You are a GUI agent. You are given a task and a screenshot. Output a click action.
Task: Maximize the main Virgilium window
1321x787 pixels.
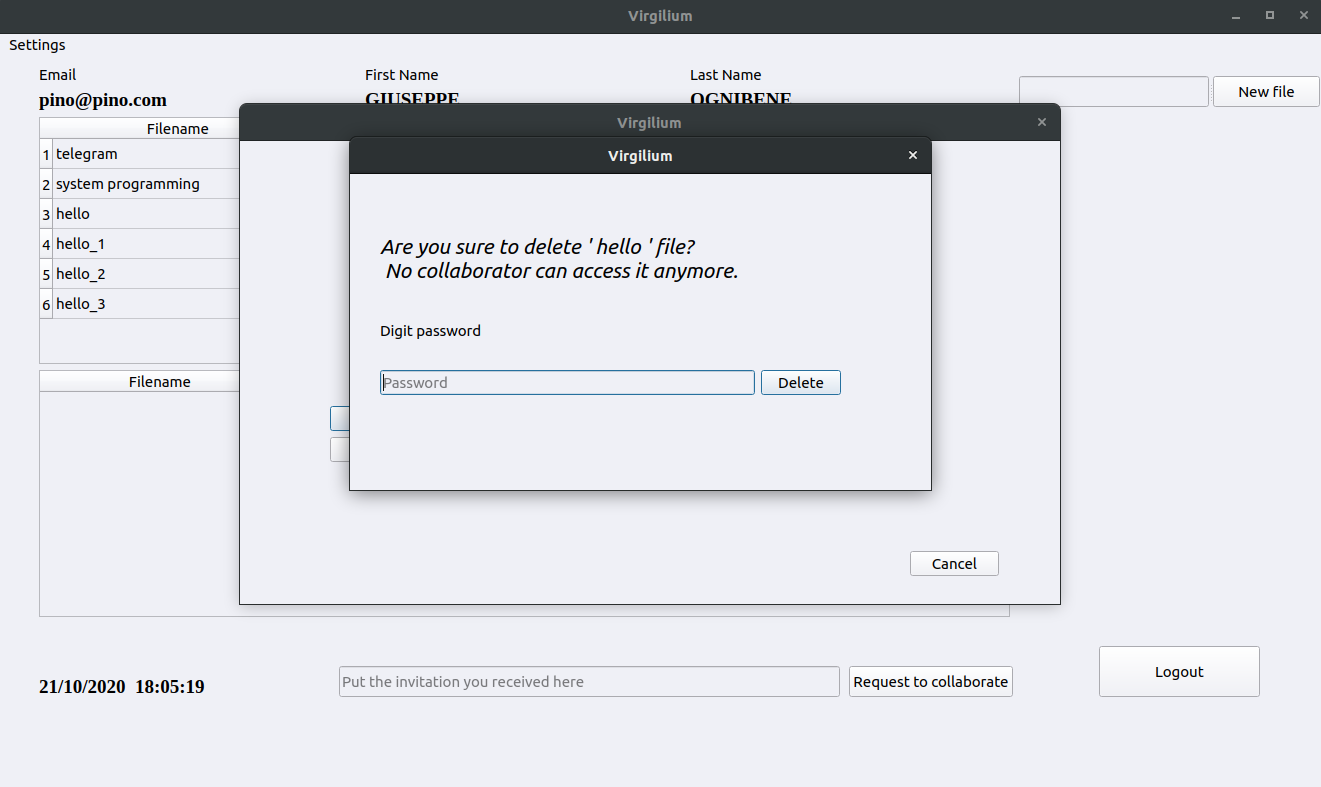point(1270,15)
